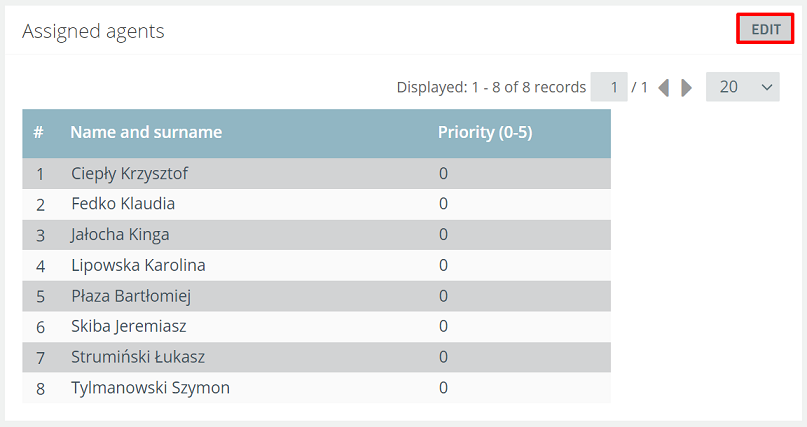Select the Ciepły Krzysztof row
The height and width of the screenshot is (427, 807).
tap(317, 173)
